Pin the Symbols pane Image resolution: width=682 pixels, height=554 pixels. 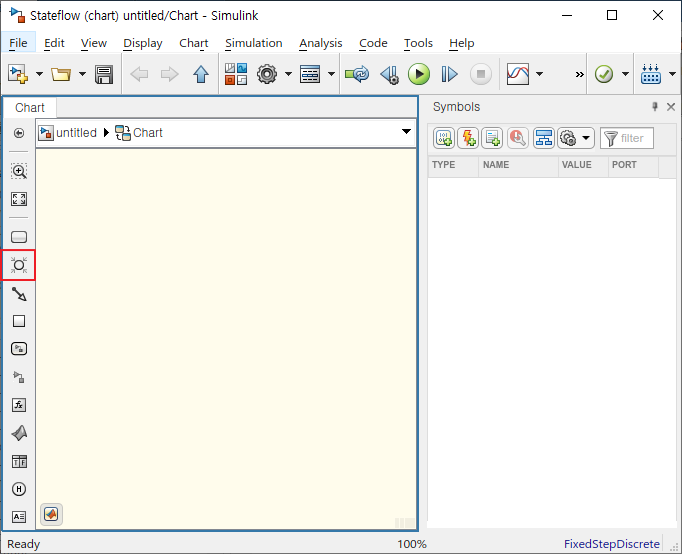(655, 107)
